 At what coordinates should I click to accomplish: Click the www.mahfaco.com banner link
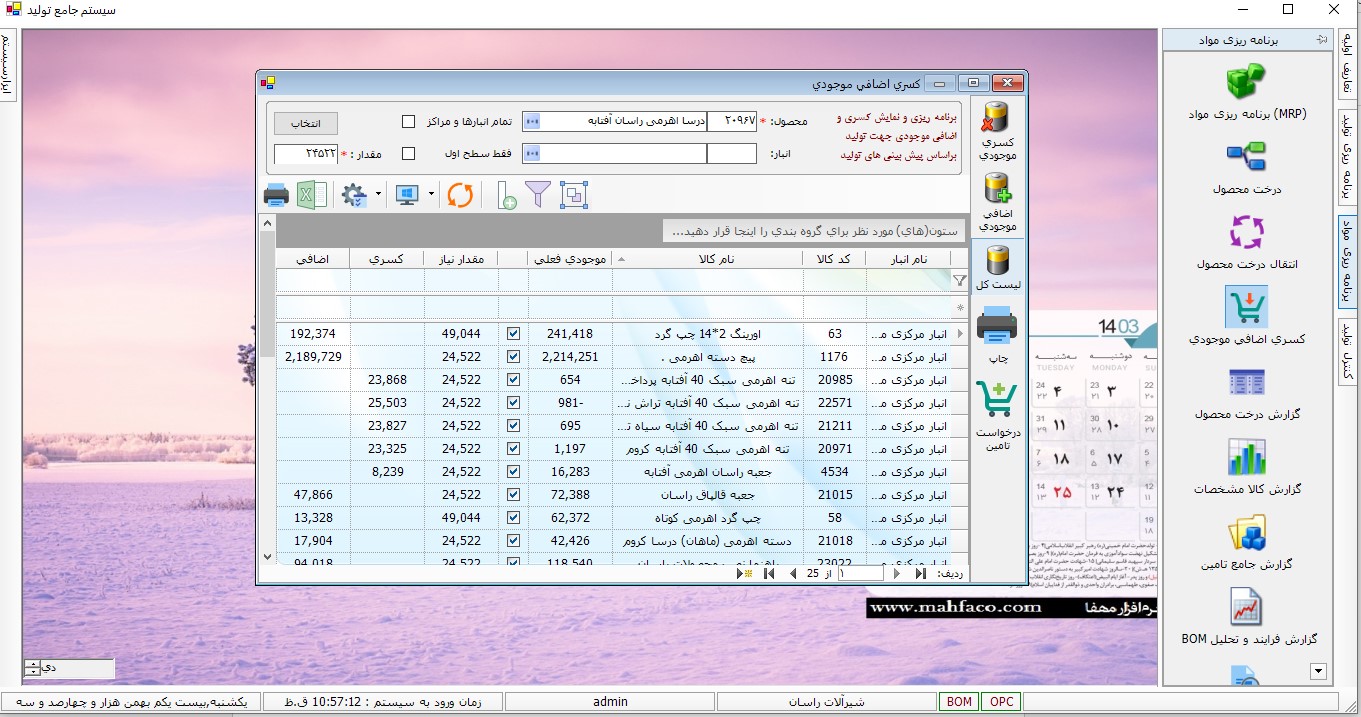coord(954,607)
